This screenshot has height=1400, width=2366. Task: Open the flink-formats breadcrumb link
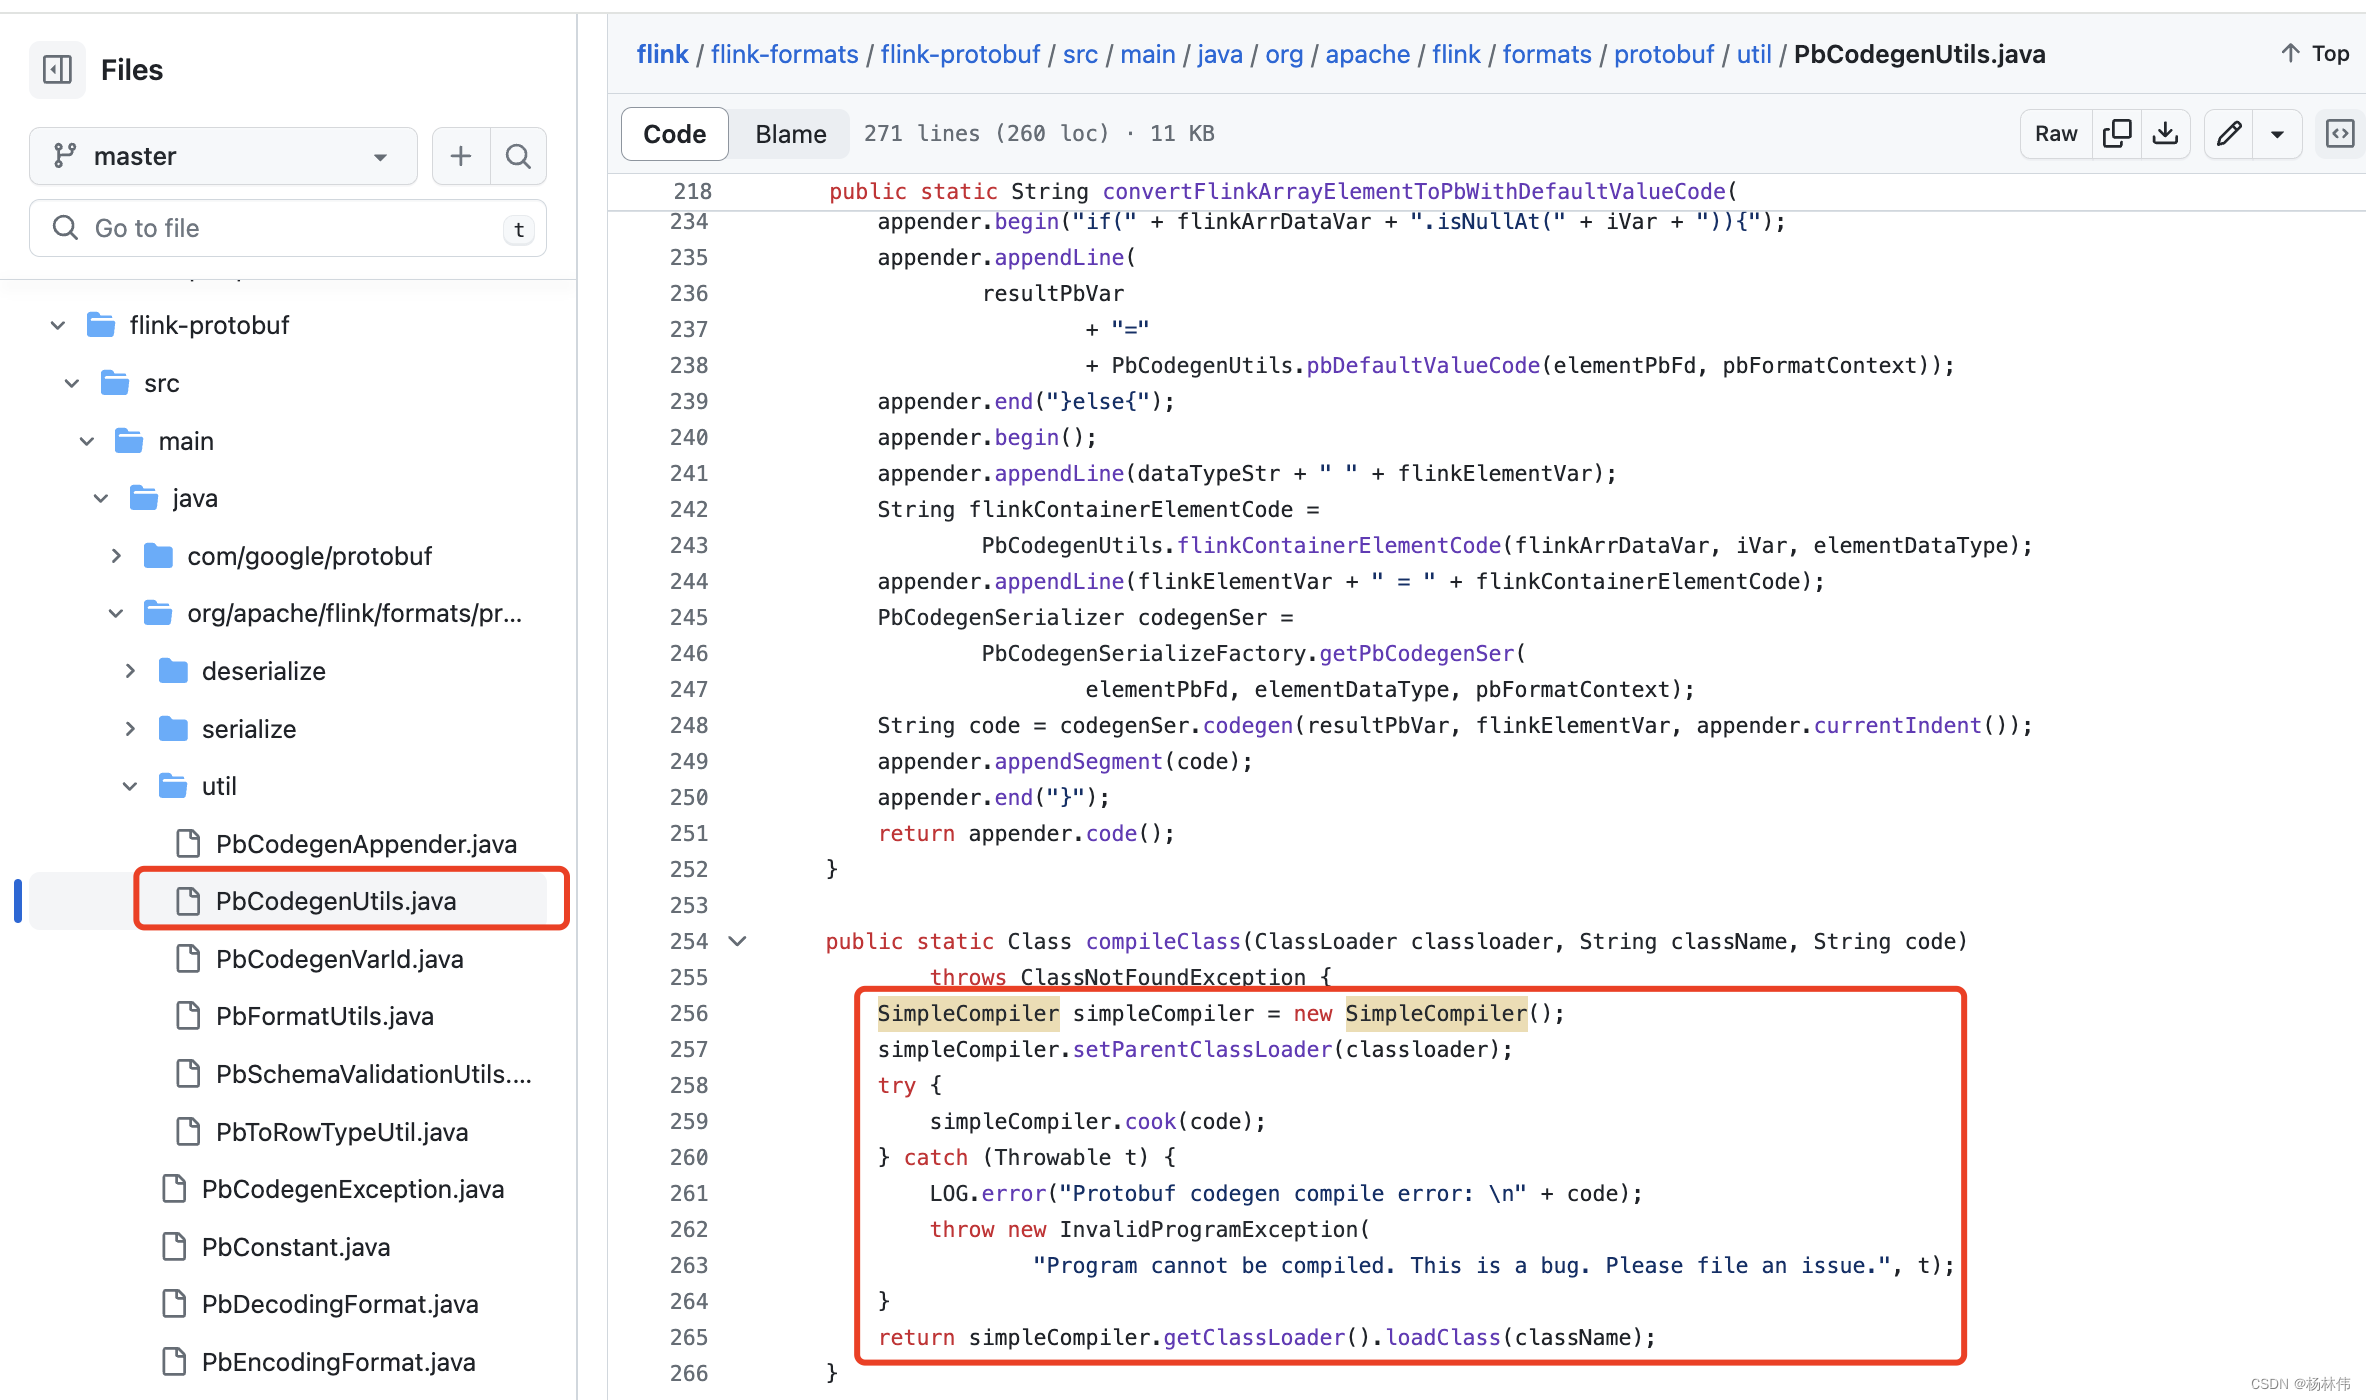click(x=784, y=54)
